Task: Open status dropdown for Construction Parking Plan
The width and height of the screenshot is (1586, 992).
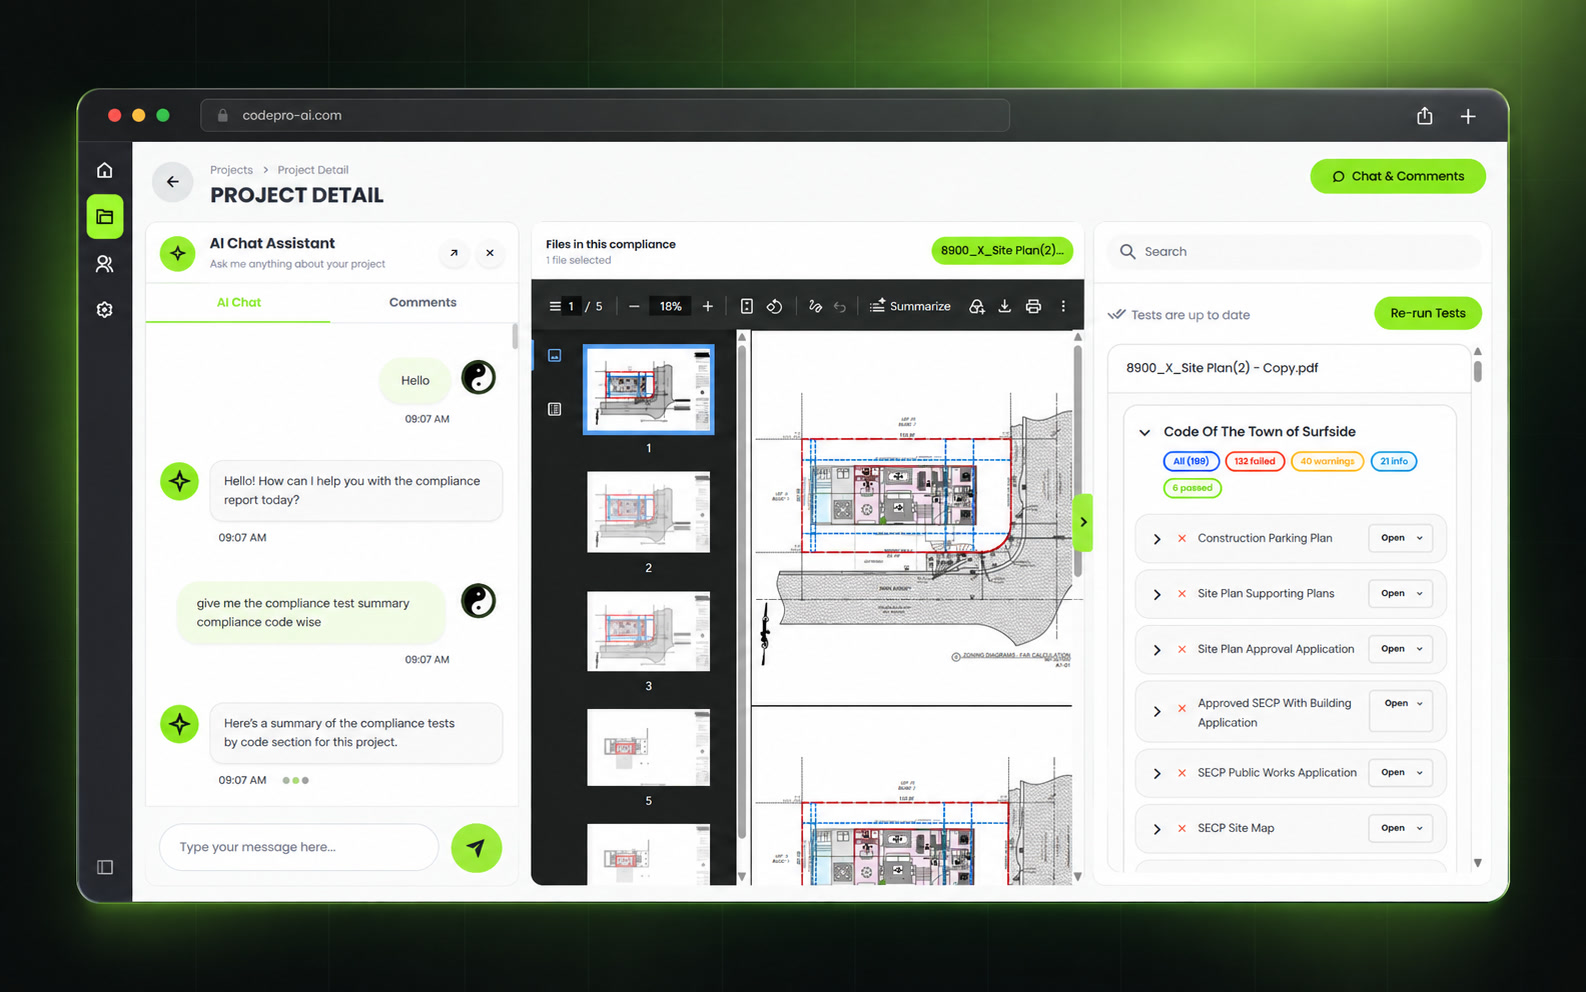Action: (x=1401, y=538)
